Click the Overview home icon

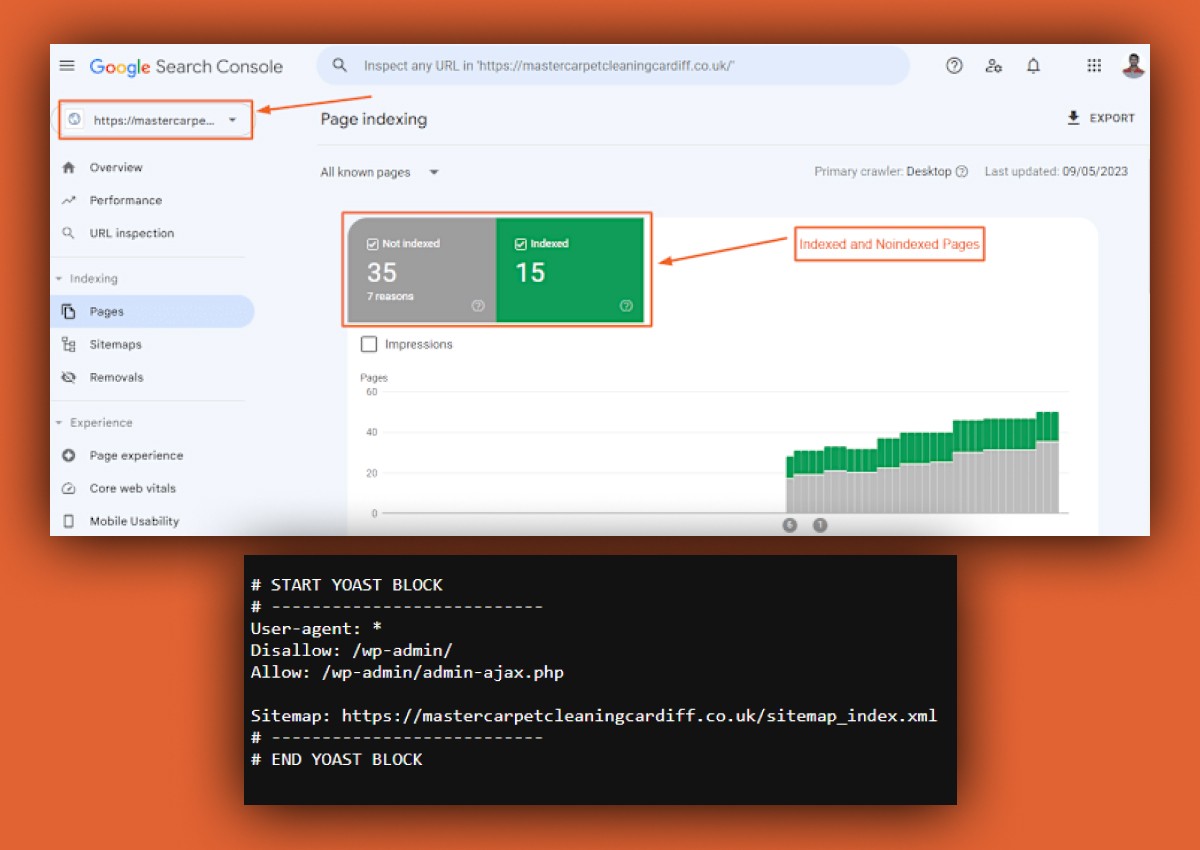pyautogui.click(x=68, y=168)
